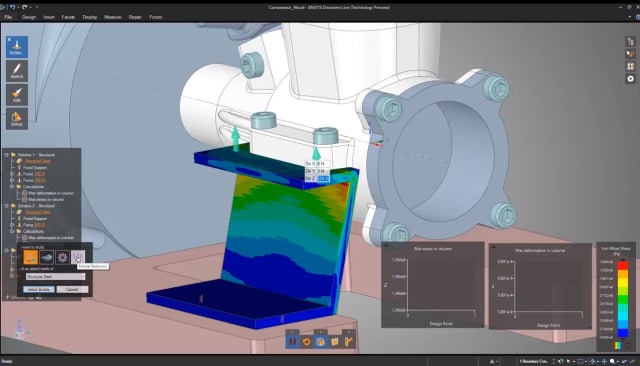
Task: Choose the structural study icon (orange)
Action: coord(31,257)
